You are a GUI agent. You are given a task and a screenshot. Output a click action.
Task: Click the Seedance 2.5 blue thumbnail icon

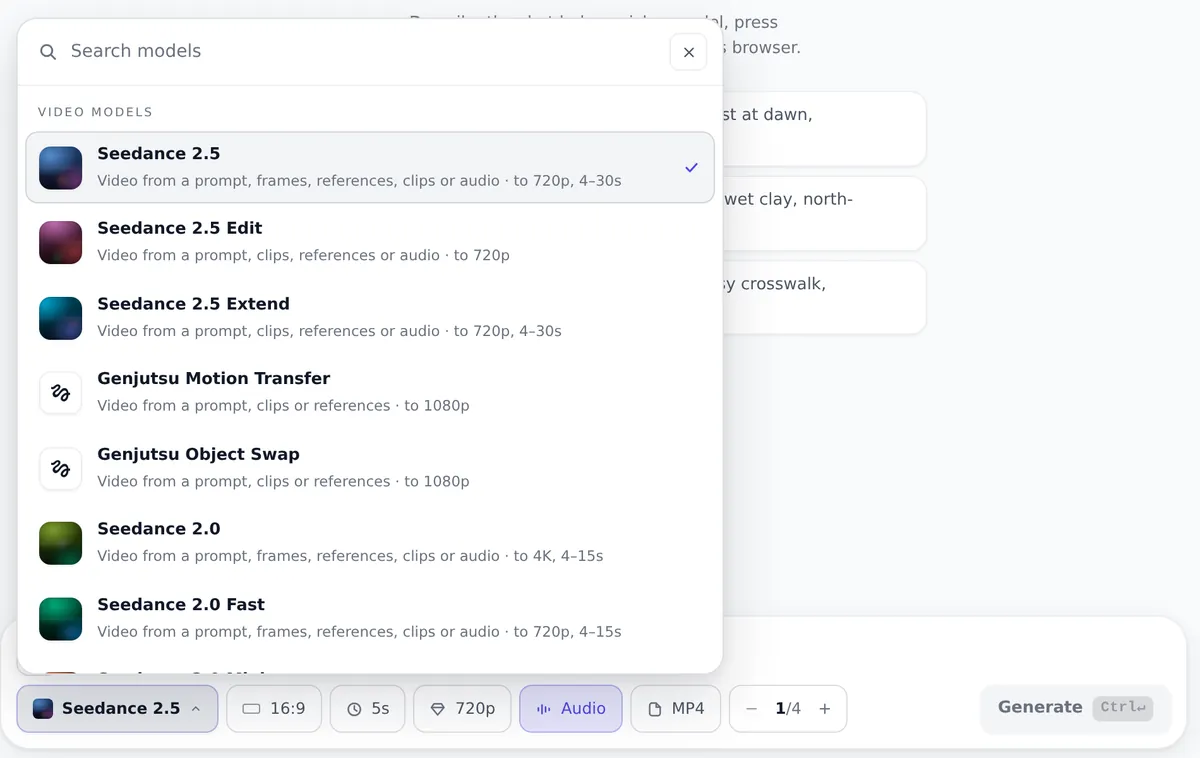pyautogui.click(x=60, y=167)
